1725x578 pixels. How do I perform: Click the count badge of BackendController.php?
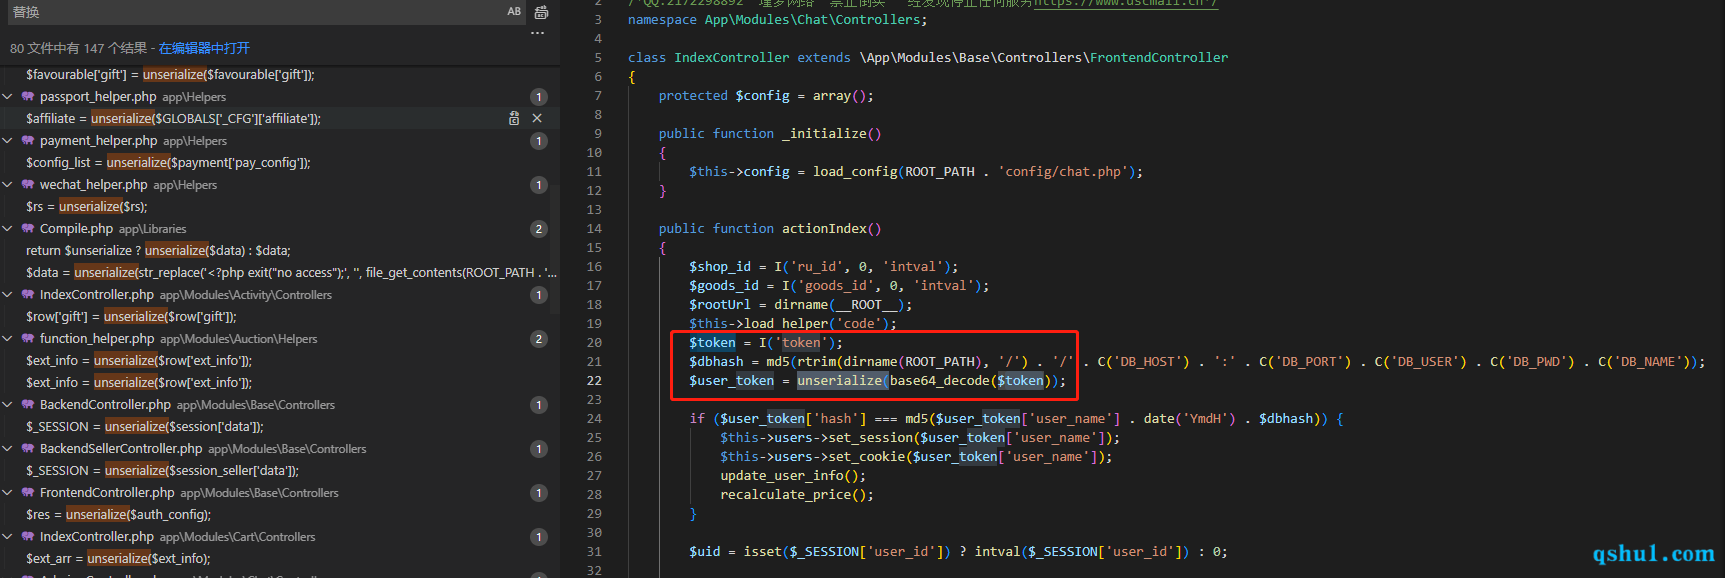point(539,405)
